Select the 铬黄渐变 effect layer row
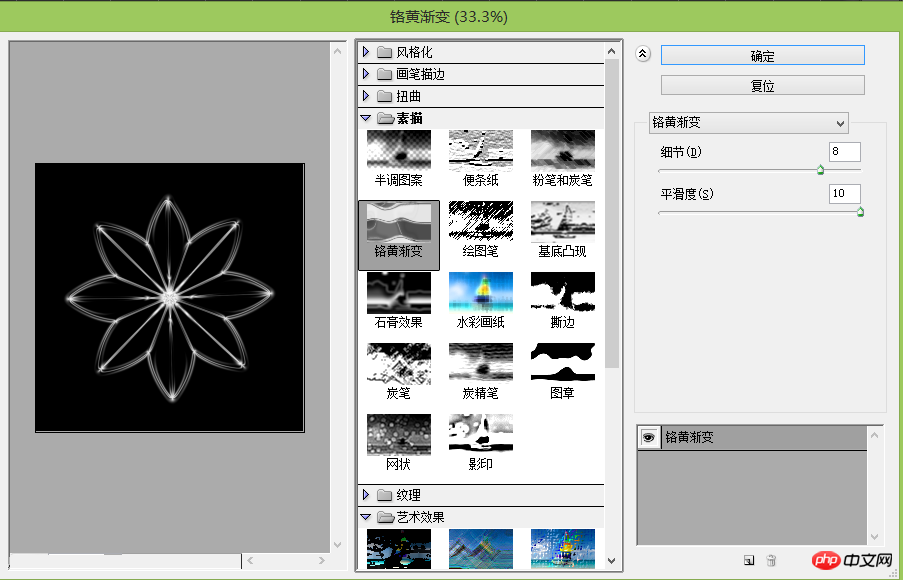903x580 pixels. (752, 438)
